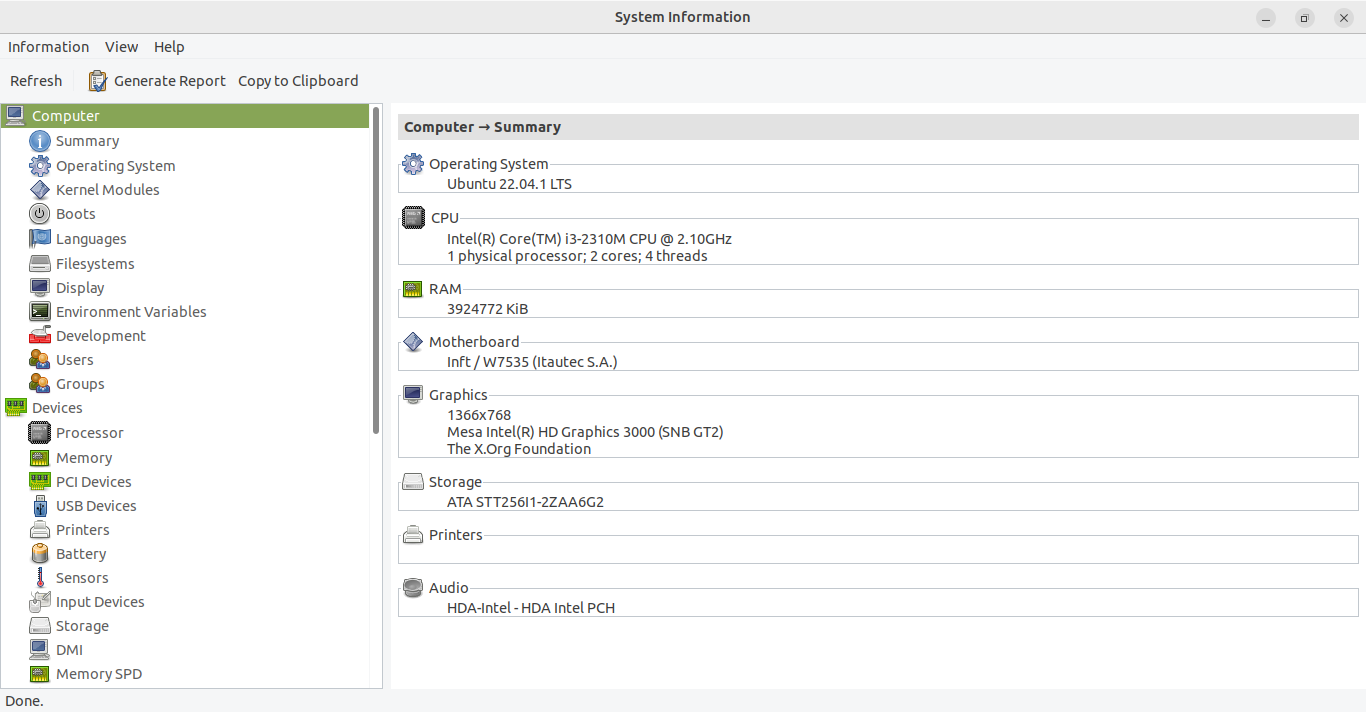Click the Processor chip icon in sidebar
Viewport: 1366px width, 712px height.
(40, 433)
